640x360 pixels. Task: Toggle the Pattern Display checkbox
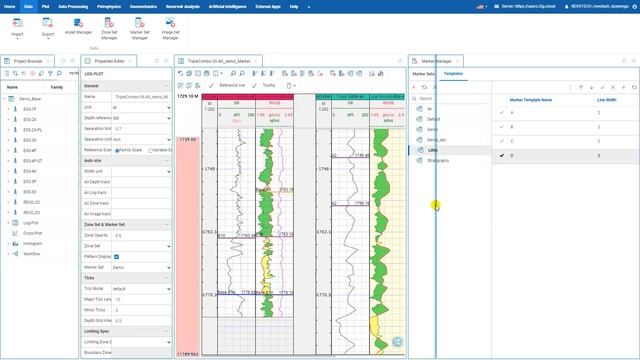pyautogui.click(x=116, y=257)
